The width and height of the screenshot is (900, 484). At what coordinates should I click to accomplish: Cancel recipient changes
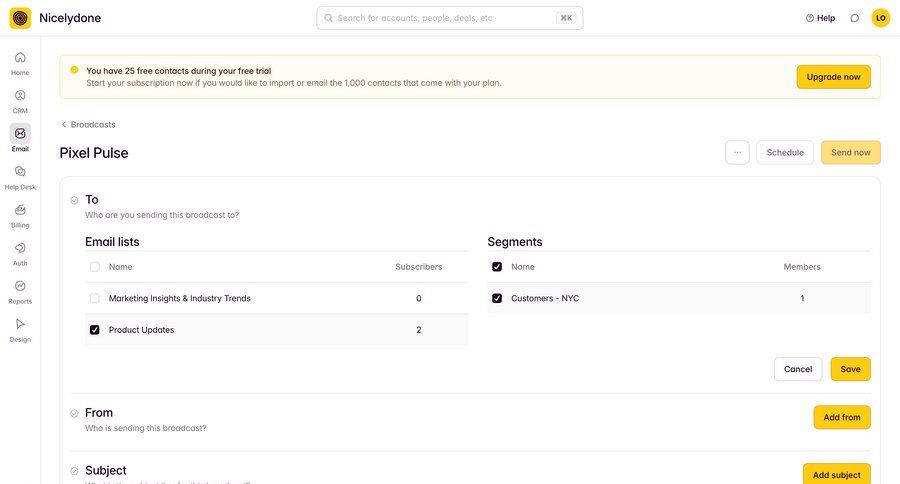798,369
